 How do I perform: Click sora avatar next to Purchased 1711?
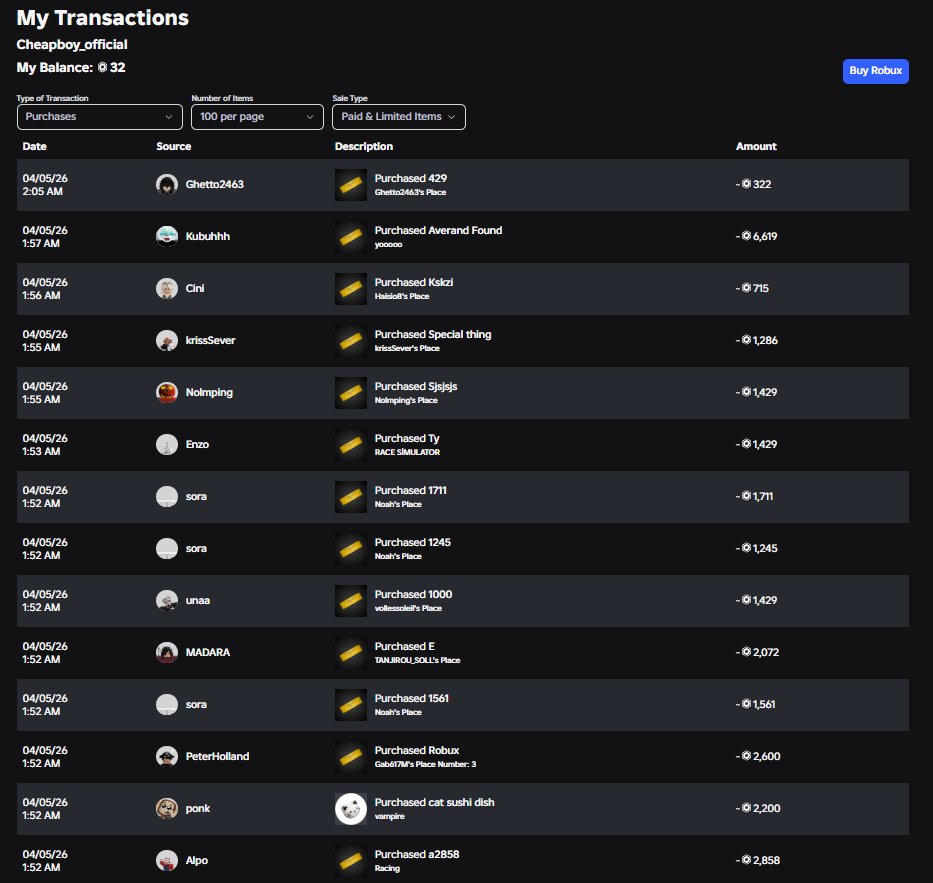click(167, 496)
